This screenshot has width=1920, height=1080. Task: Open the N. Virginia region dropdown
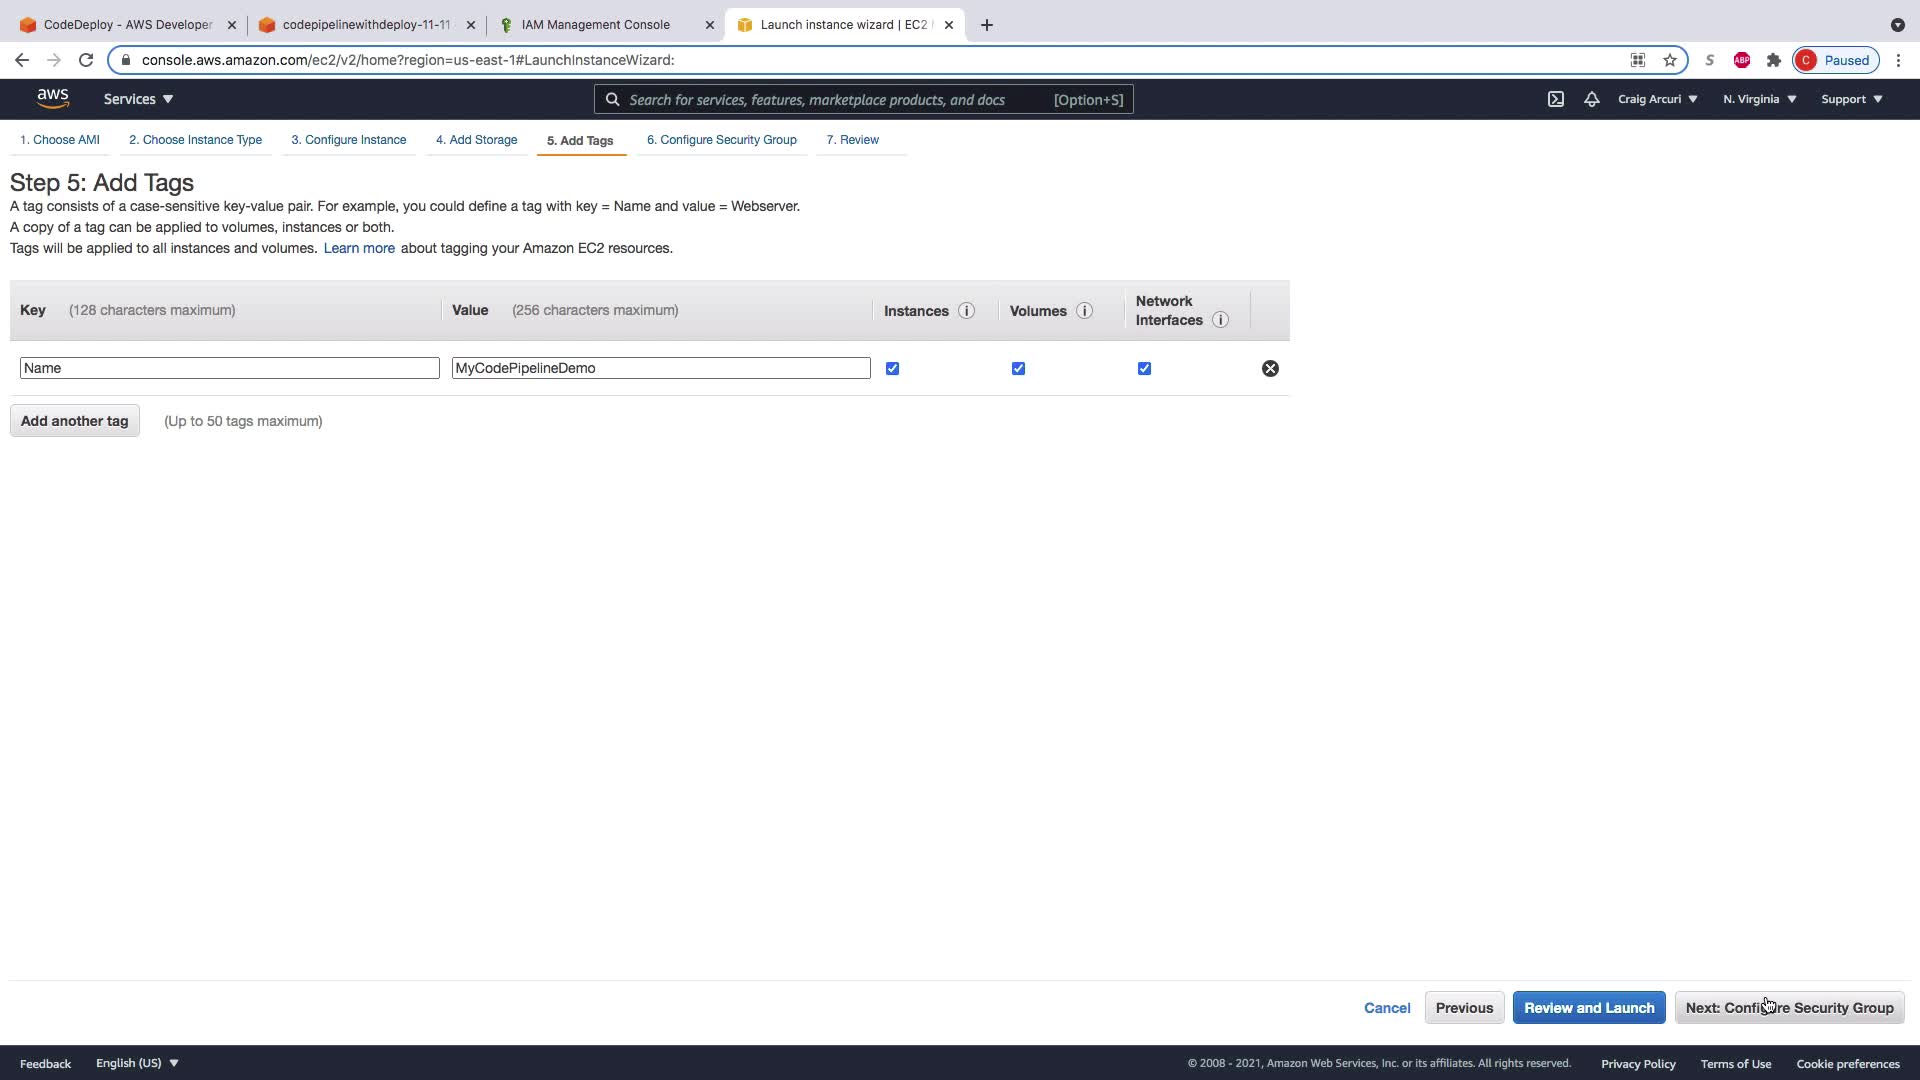tap(1759, 99)
